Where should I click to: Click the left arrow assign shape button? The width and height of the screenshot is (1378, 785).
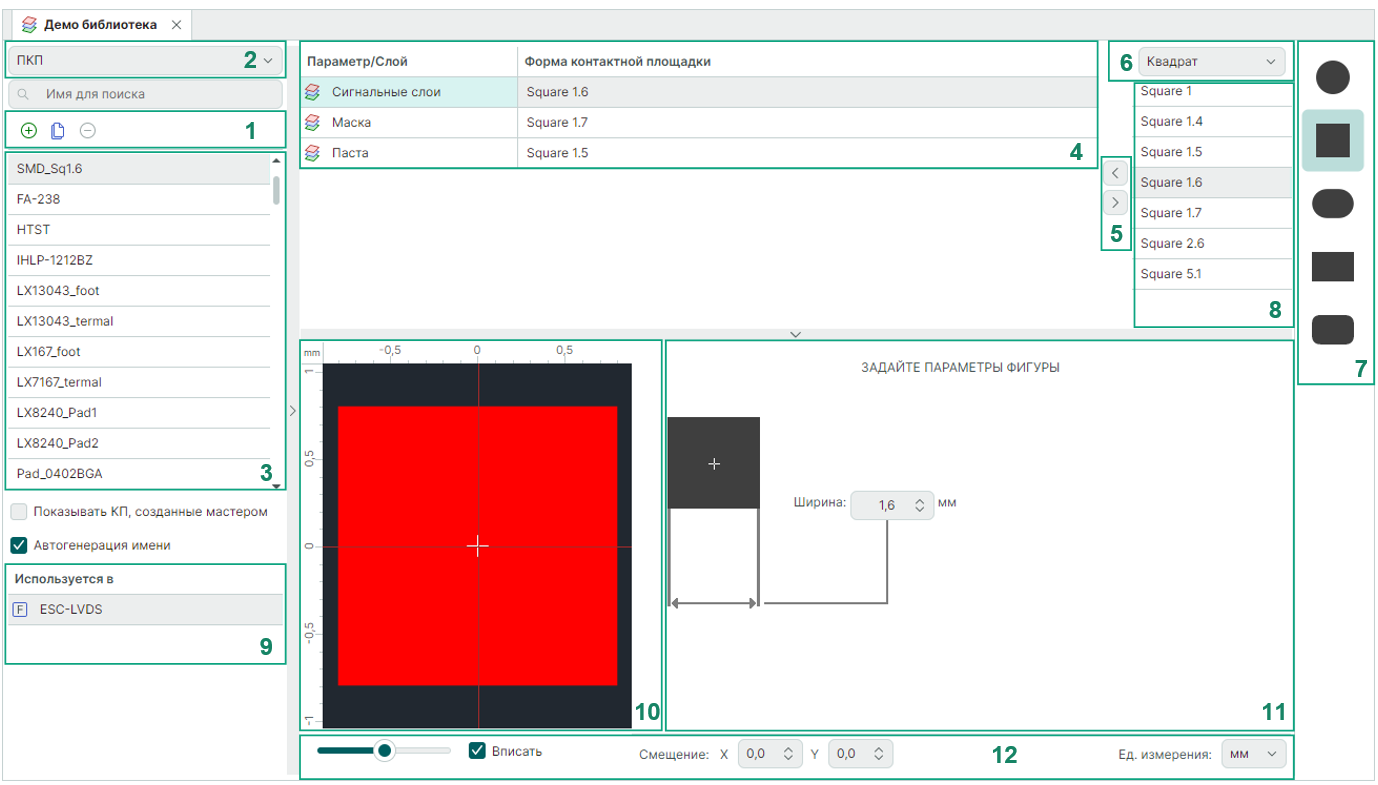[1115, 173]
